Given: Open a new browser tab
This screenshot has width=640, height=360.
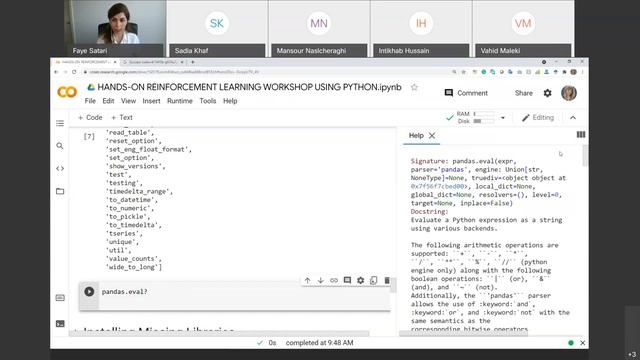Looking at the screenshot, I should click(193, 62).
